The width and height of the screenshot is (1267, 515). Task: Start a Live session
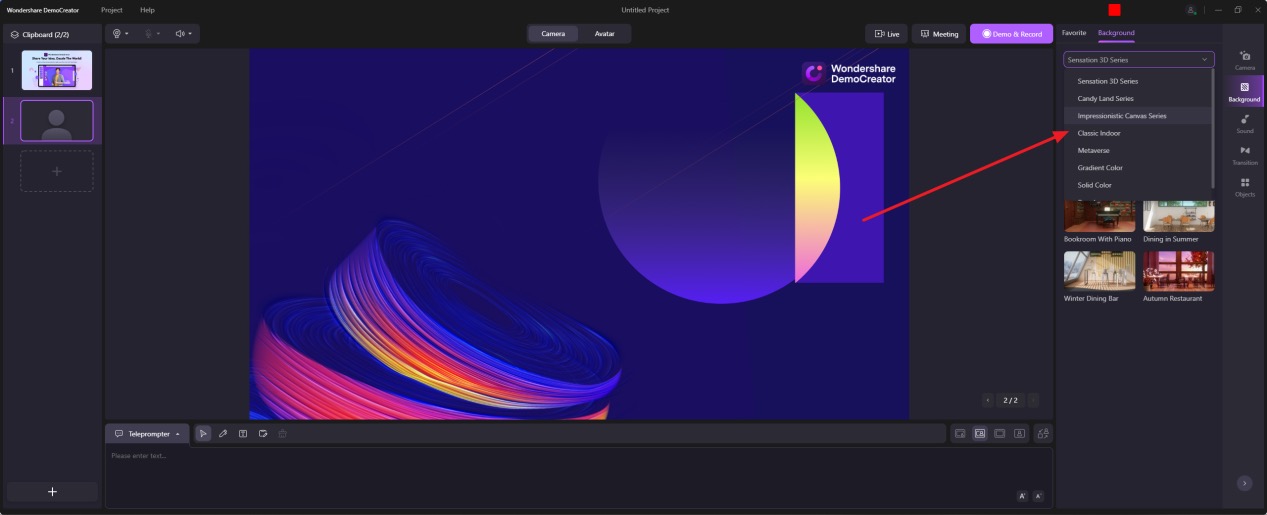(886, 34)
